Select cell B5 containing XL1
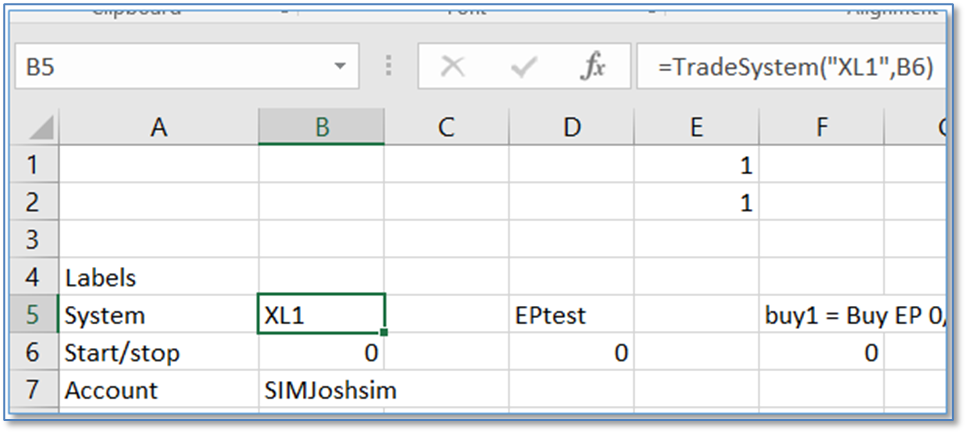Viewport: 967px width, 433px height. (x=321, y=315)
